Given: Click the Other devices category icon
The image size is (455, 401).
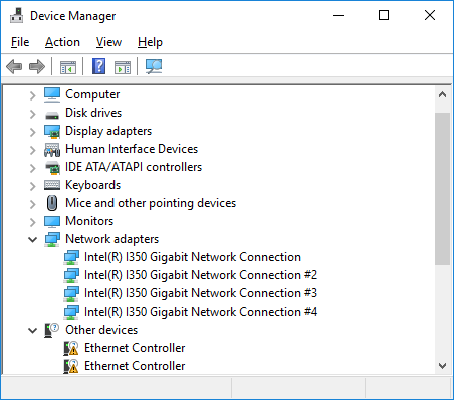Looking at the screenshot, I should click(x=51, y=330).
